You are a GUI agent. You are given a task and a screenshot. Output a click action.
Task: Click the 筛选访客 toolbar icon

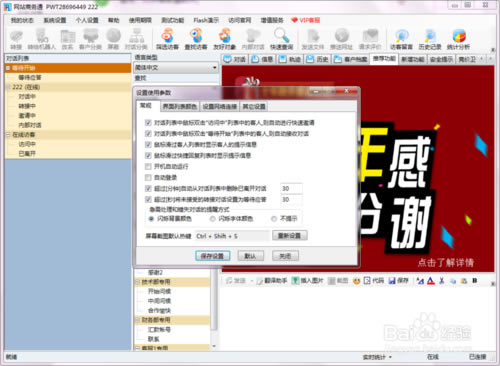168,39
